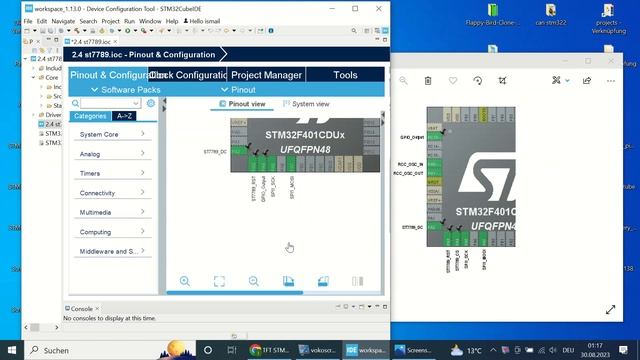
Task: Click the 13°C weather widget on taskbar
Action: tap(466, 350)
